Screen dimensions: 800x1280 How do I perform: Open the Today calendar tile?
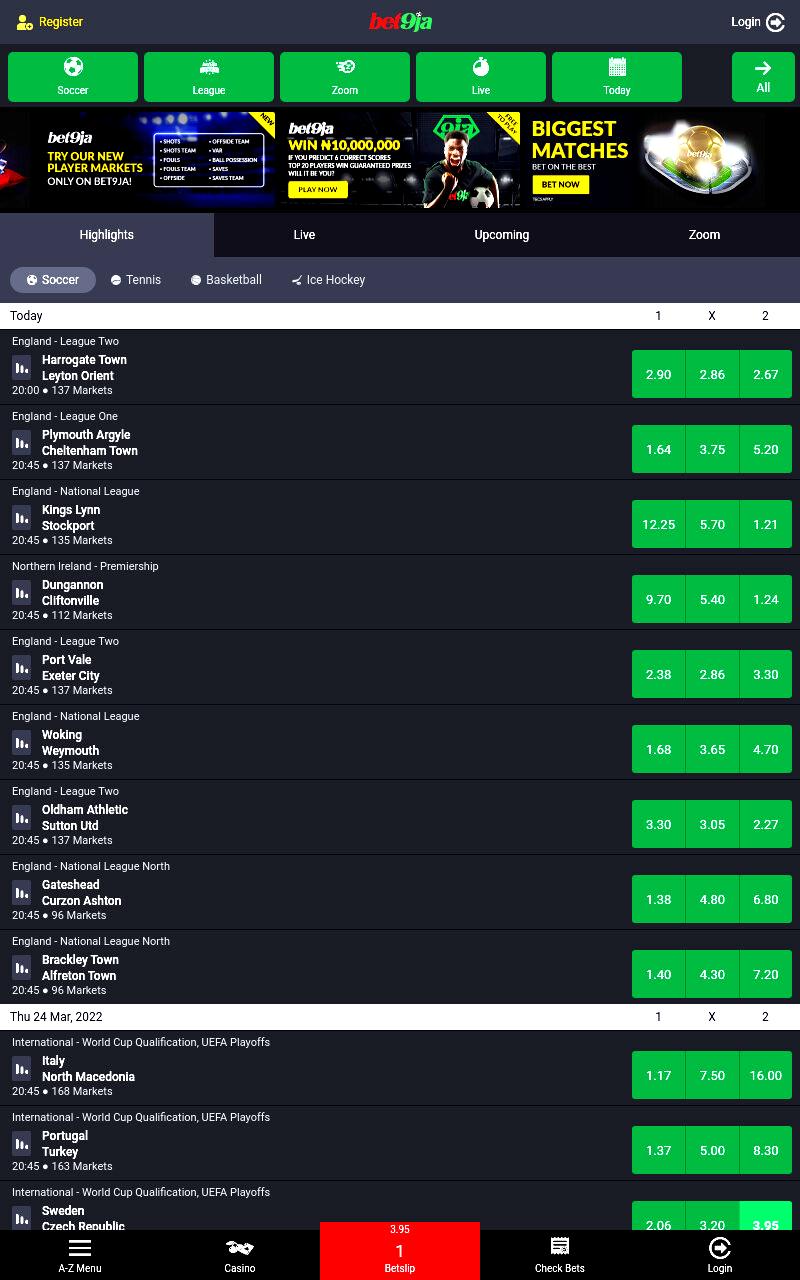coord(617,77)
